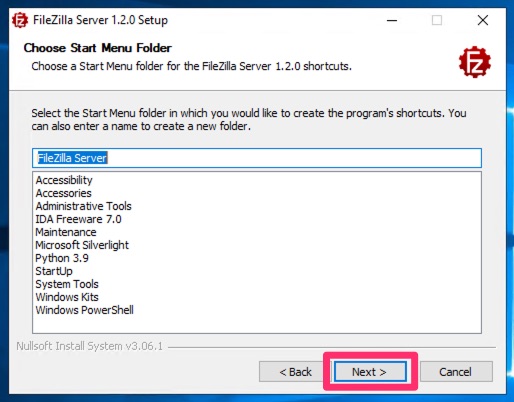Pick System Tools from the list
The width and height of the screenshot is (514, 402).
[67, 284]
